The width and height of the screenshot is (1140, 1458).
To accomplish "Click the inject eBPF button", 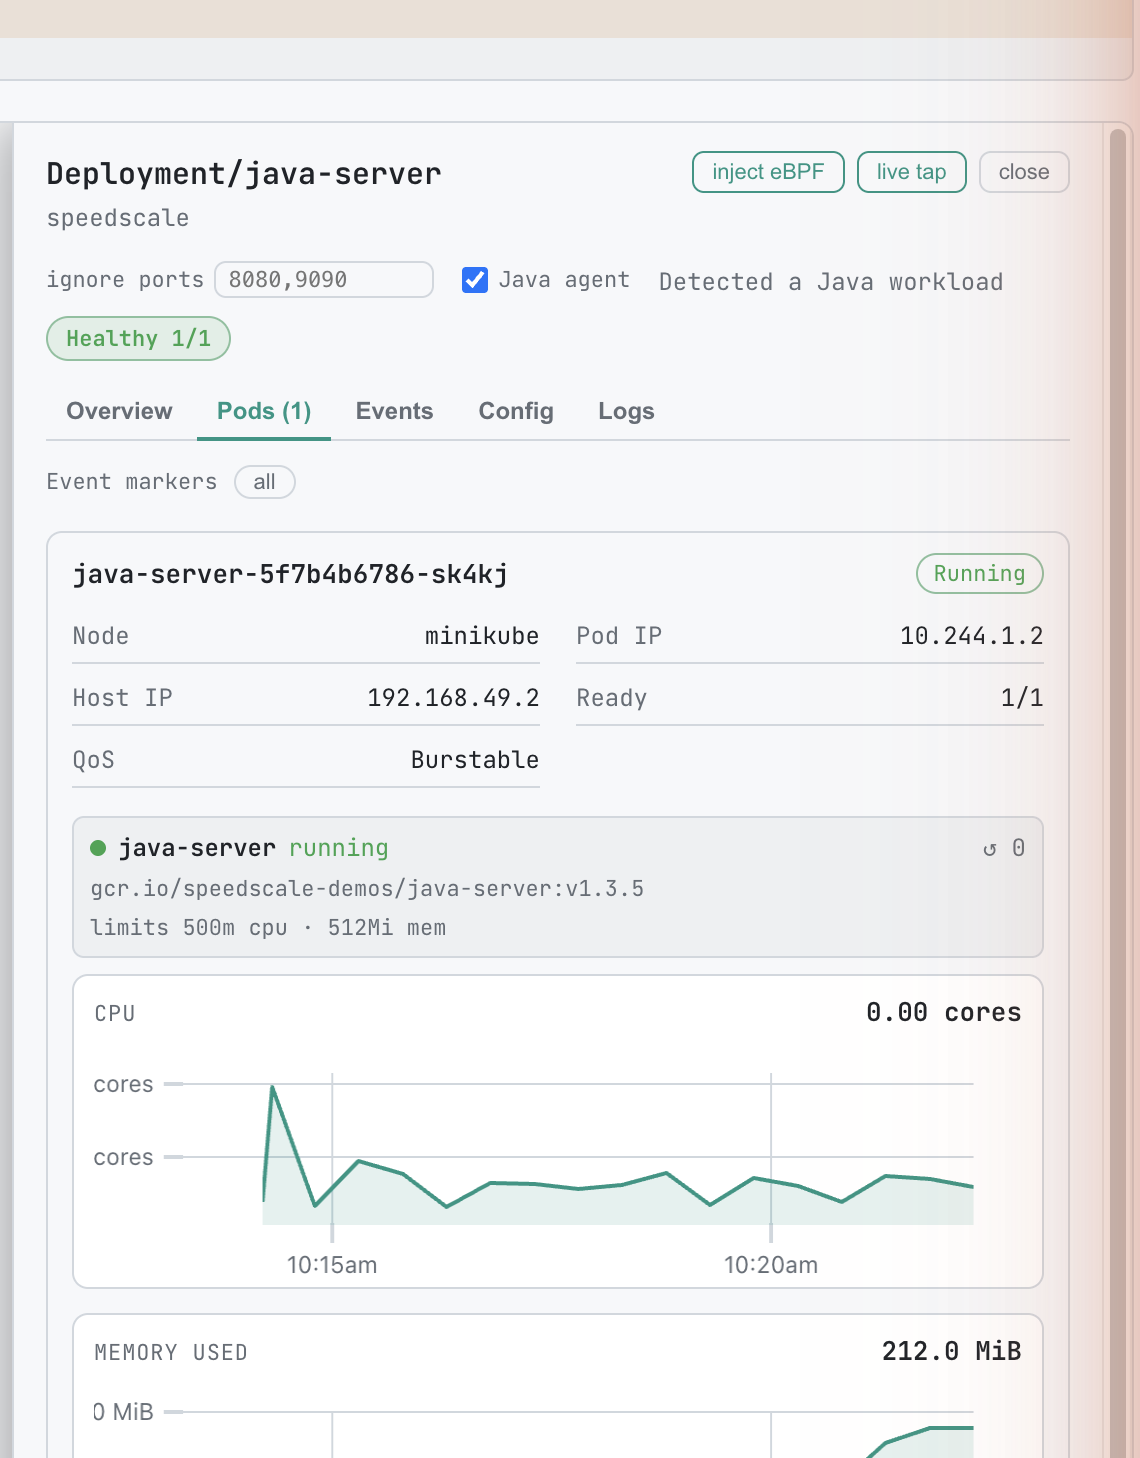I will click(768, 172).
